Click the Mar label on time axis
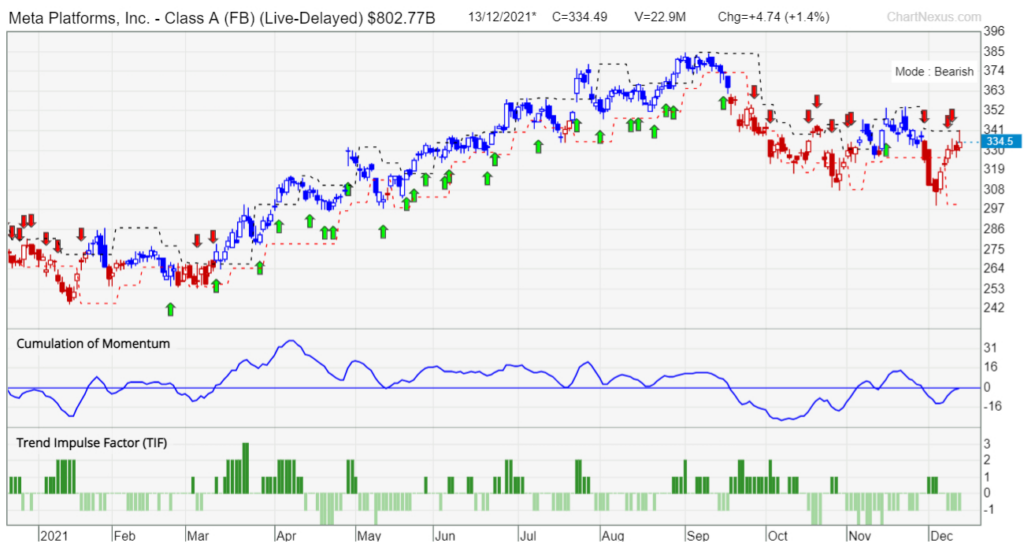The height and width of the screenshot is (547, 1024). [198, 536]
